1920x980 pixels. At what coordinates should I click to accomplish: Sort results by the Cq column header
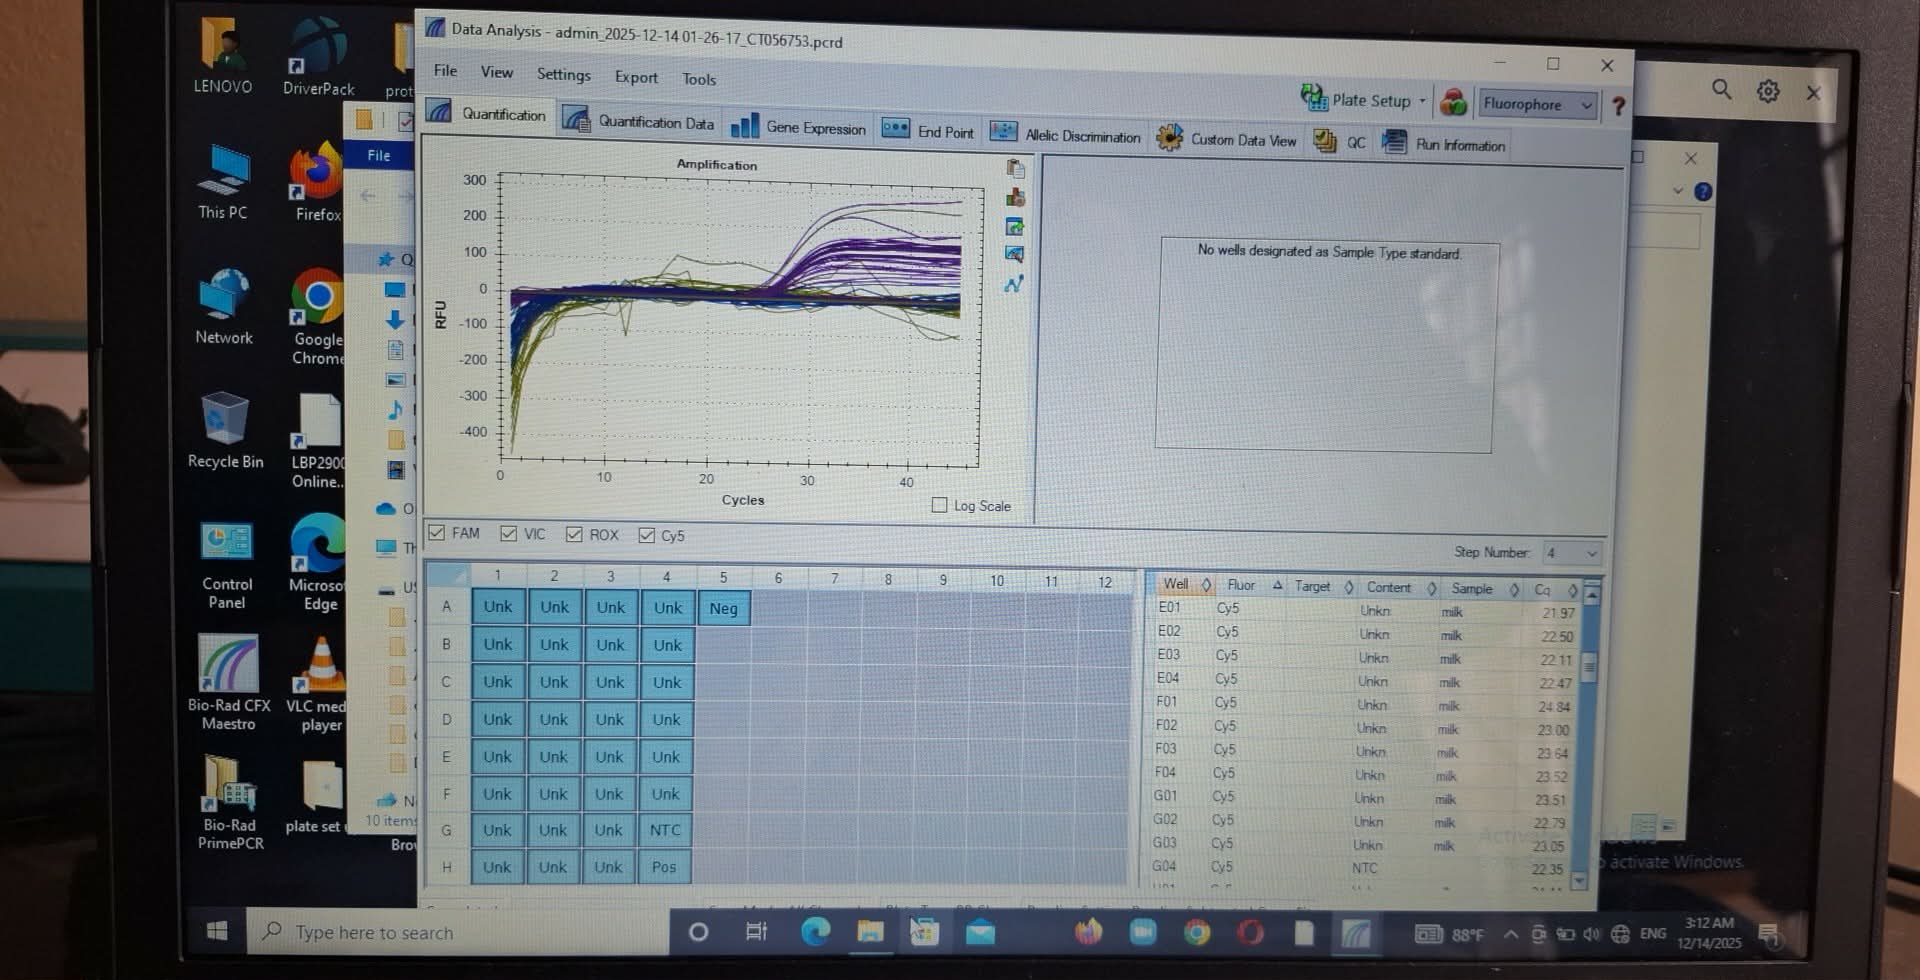point(1544,589)
